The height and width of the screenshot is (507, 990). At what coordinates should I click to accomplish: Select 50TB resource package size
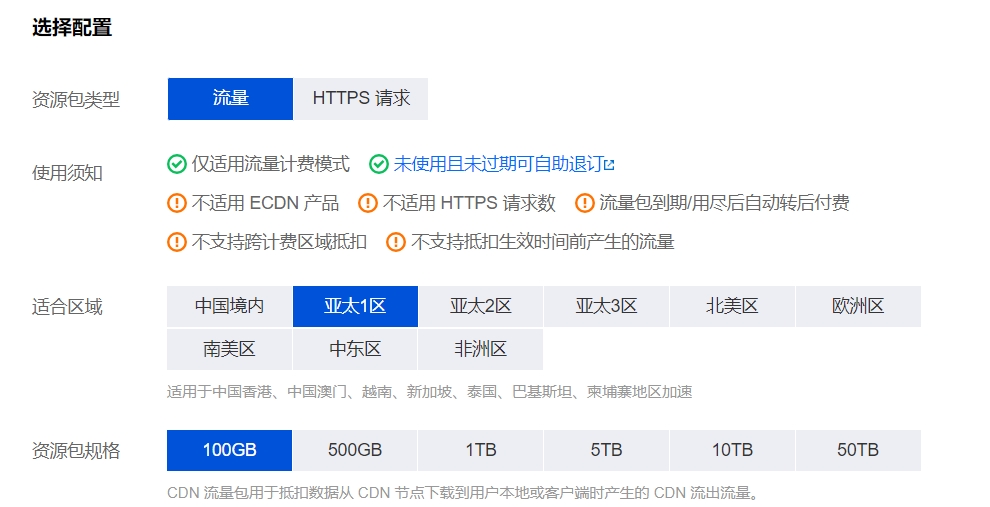[858, 450]
